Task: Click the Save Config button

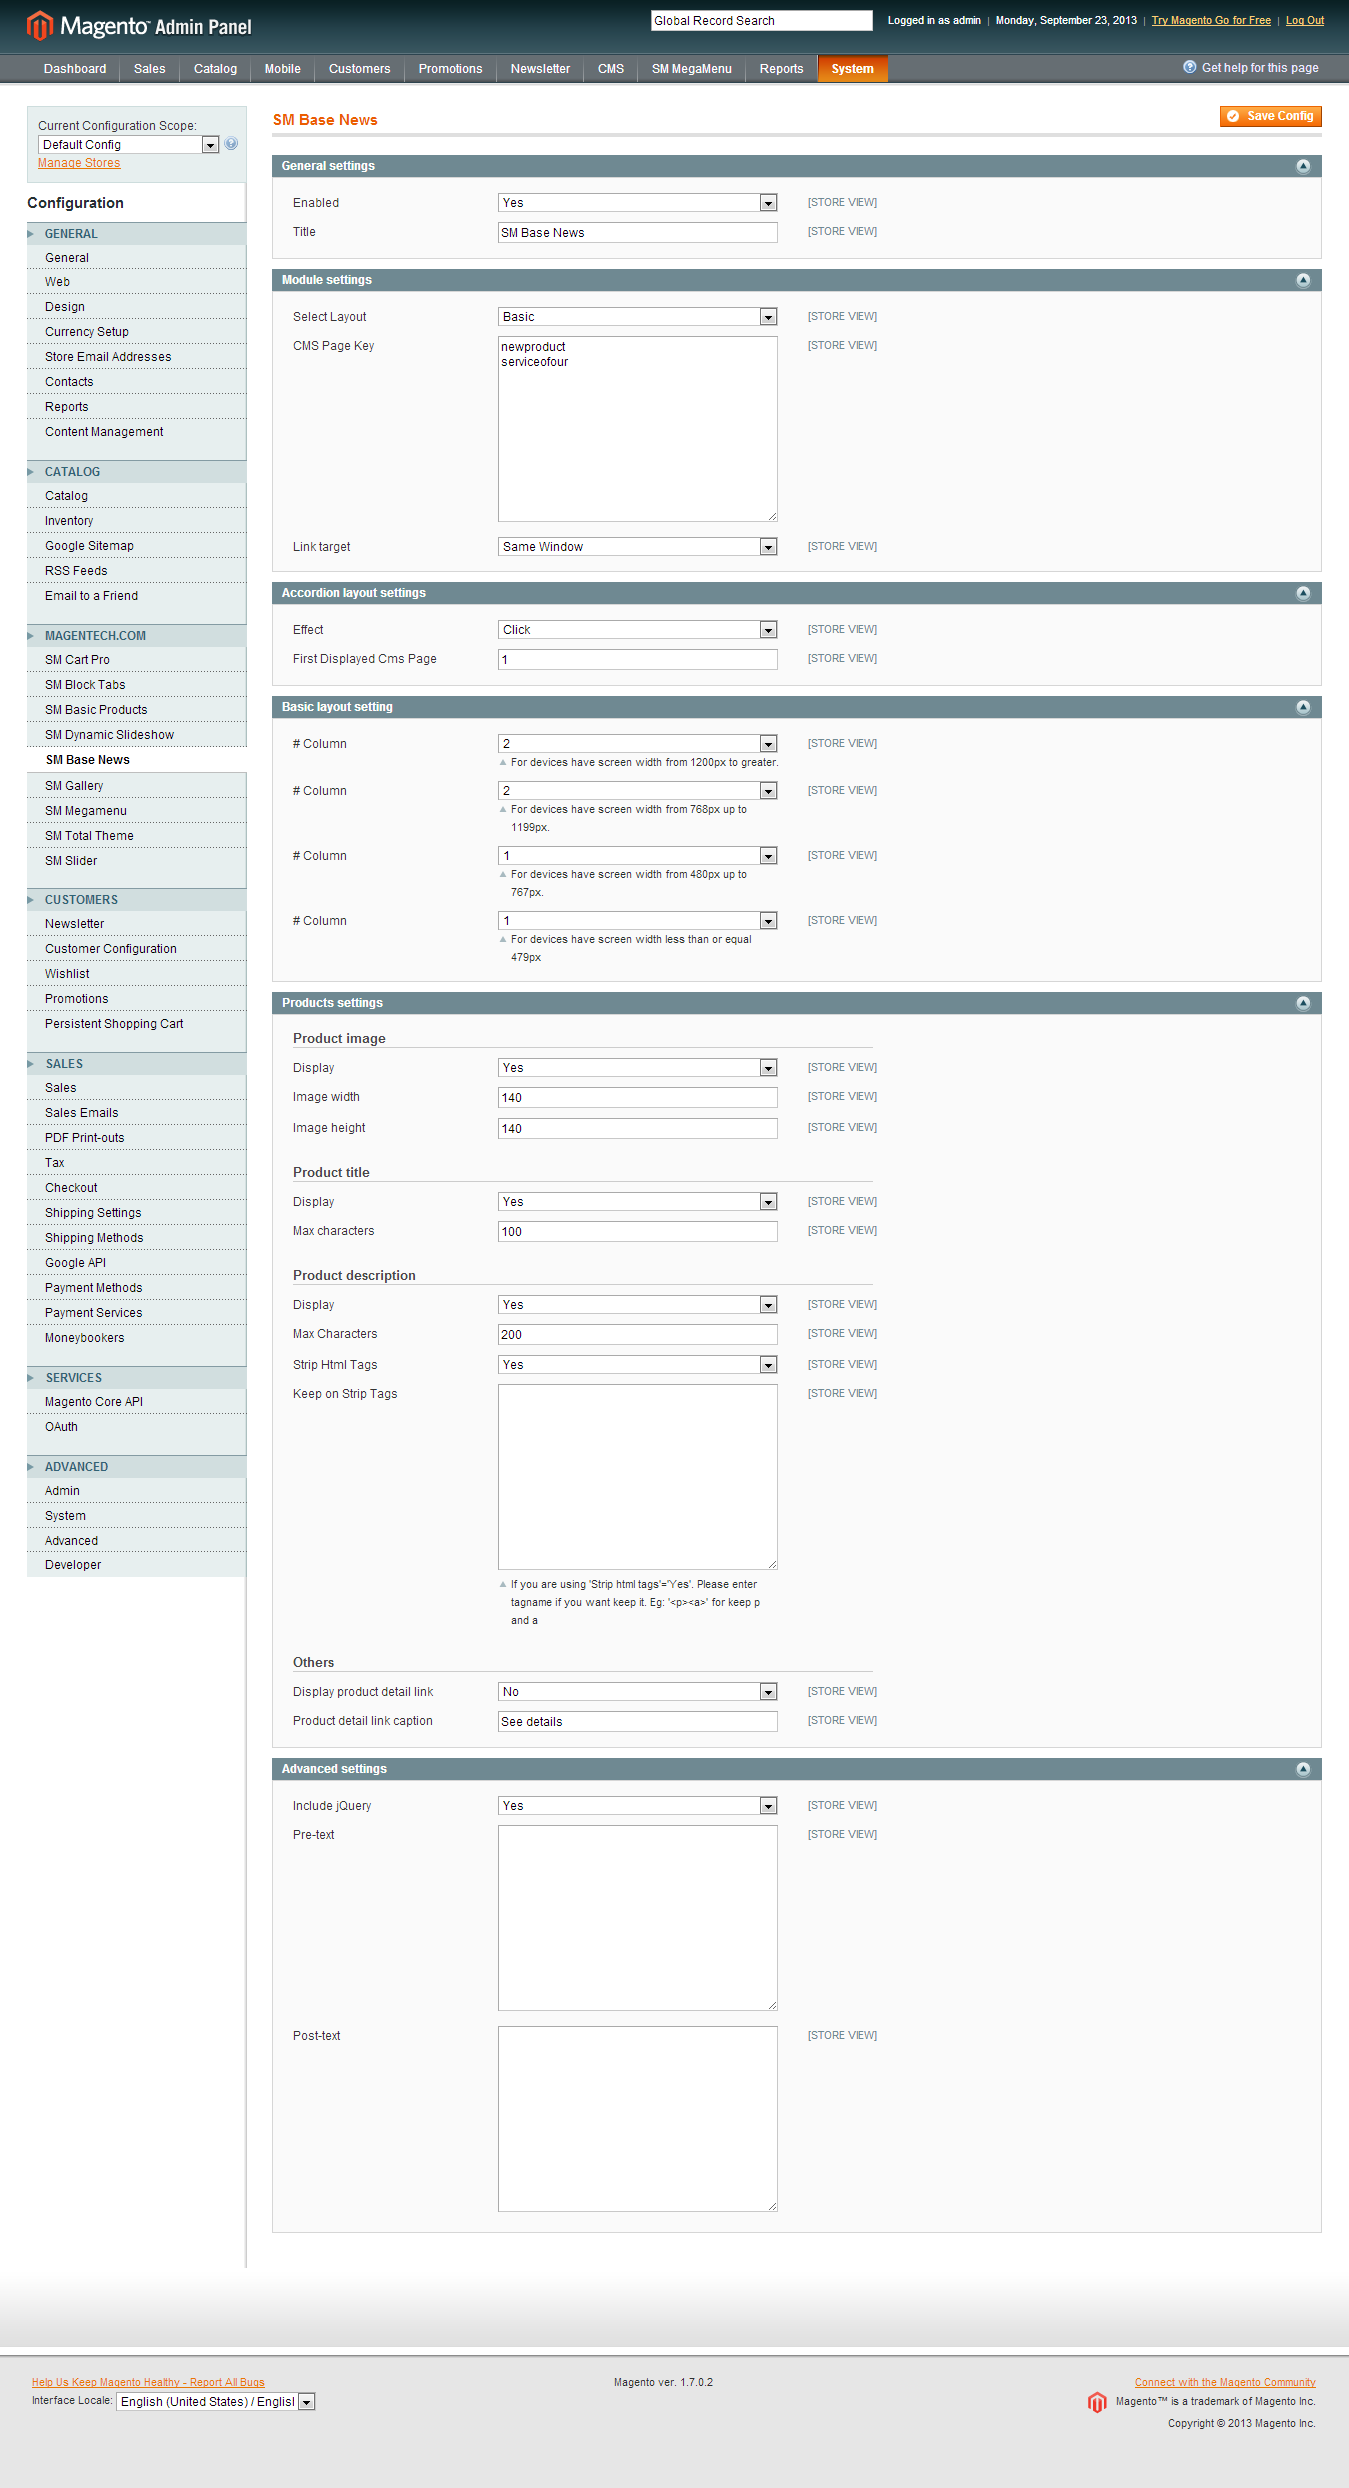Action: (x=1271, y=116)
